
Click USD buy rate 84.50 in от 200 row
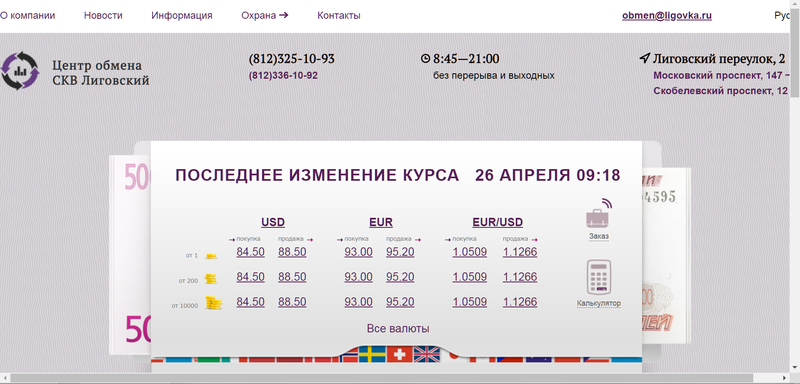pos(251,277)
